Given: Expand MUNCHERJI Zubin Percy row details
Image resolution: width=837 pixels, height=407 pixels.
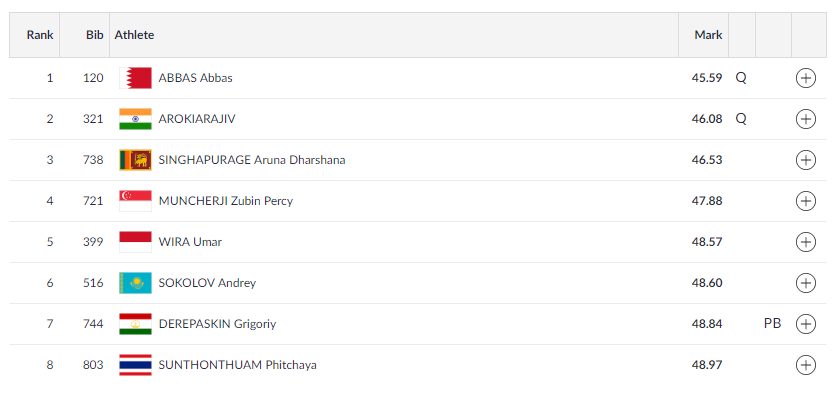Looking at the screenshot, I should pos(805,201).
